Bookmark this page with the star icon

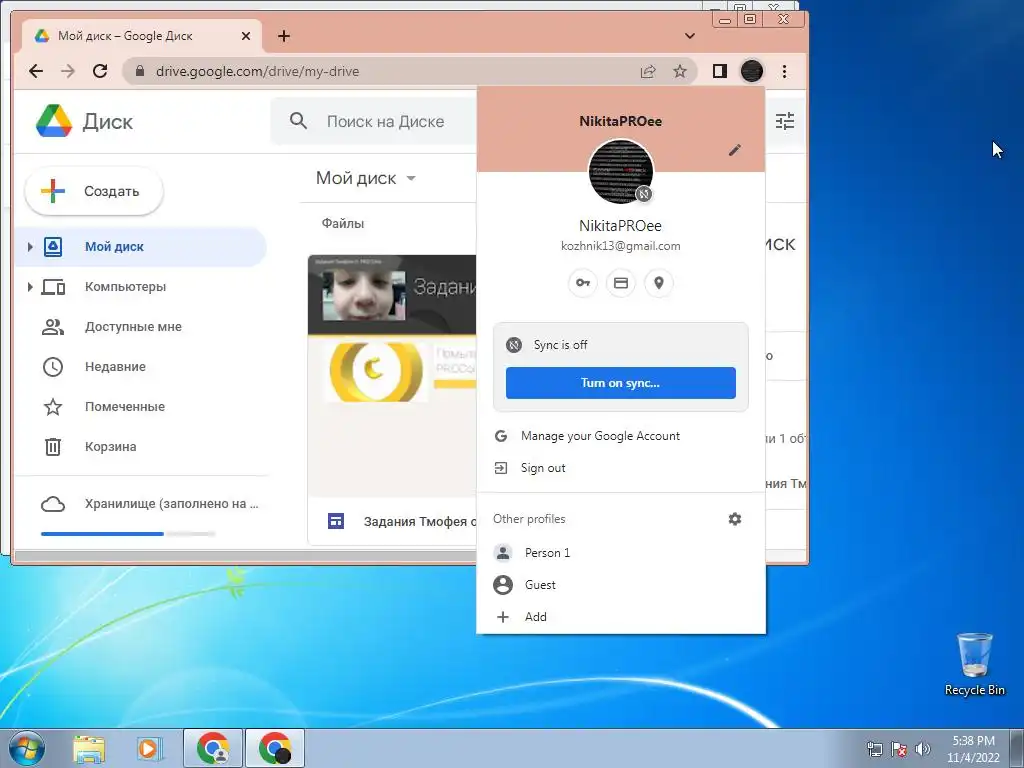tap(680, 71)
